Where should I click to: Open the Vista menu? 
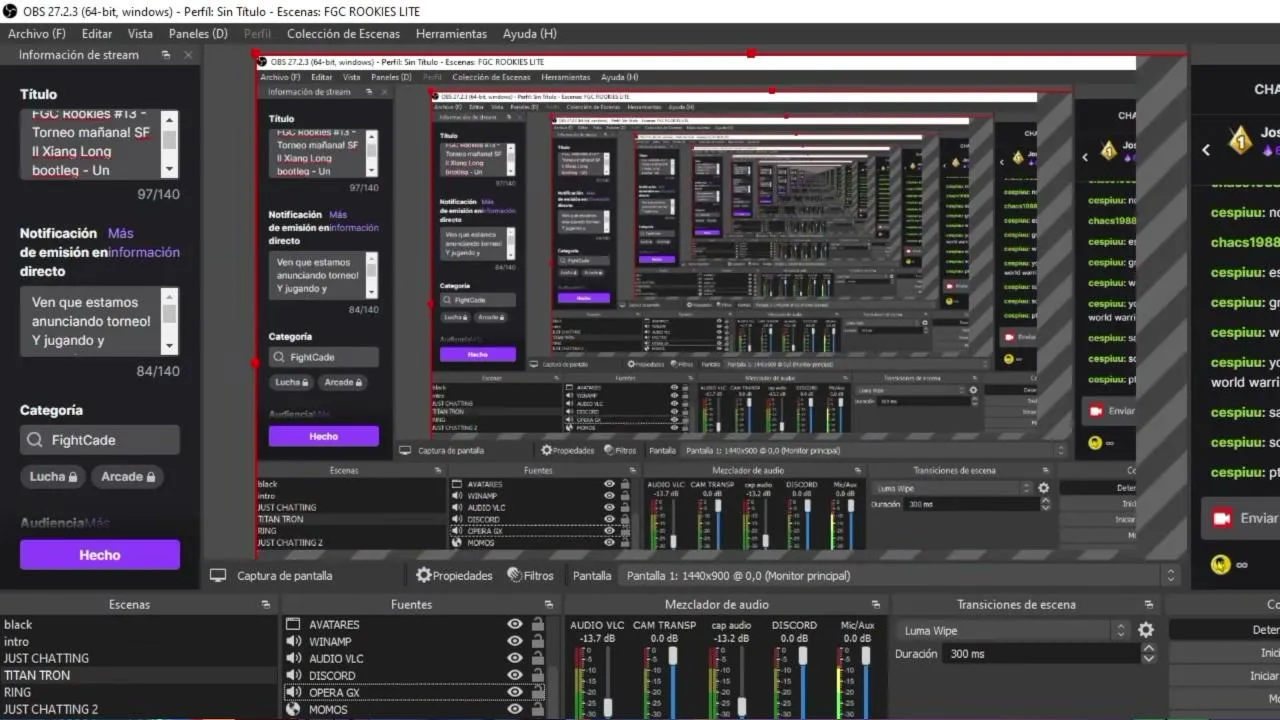pyautogui.click(x=140, y=34)
